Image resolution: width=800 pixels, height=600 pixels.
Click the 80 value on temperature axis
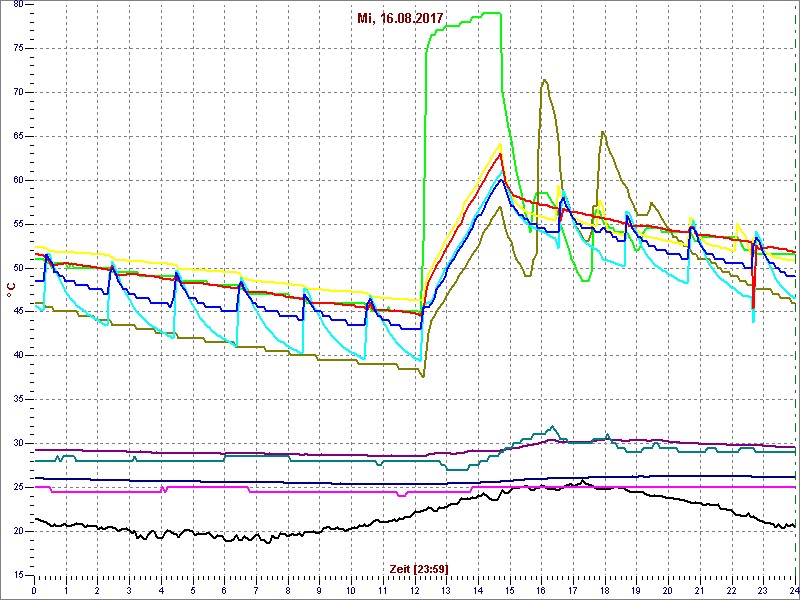pos(17,4)
